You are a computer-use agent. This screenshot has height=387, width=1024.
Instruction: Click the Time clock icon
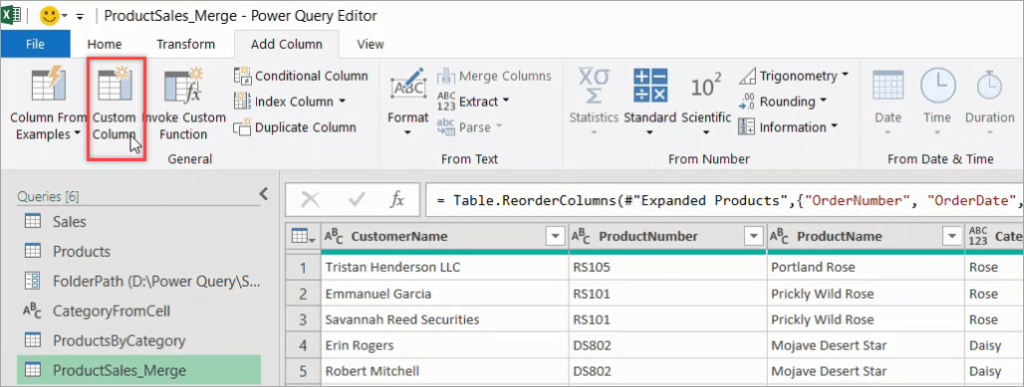(x=937, y=85)
